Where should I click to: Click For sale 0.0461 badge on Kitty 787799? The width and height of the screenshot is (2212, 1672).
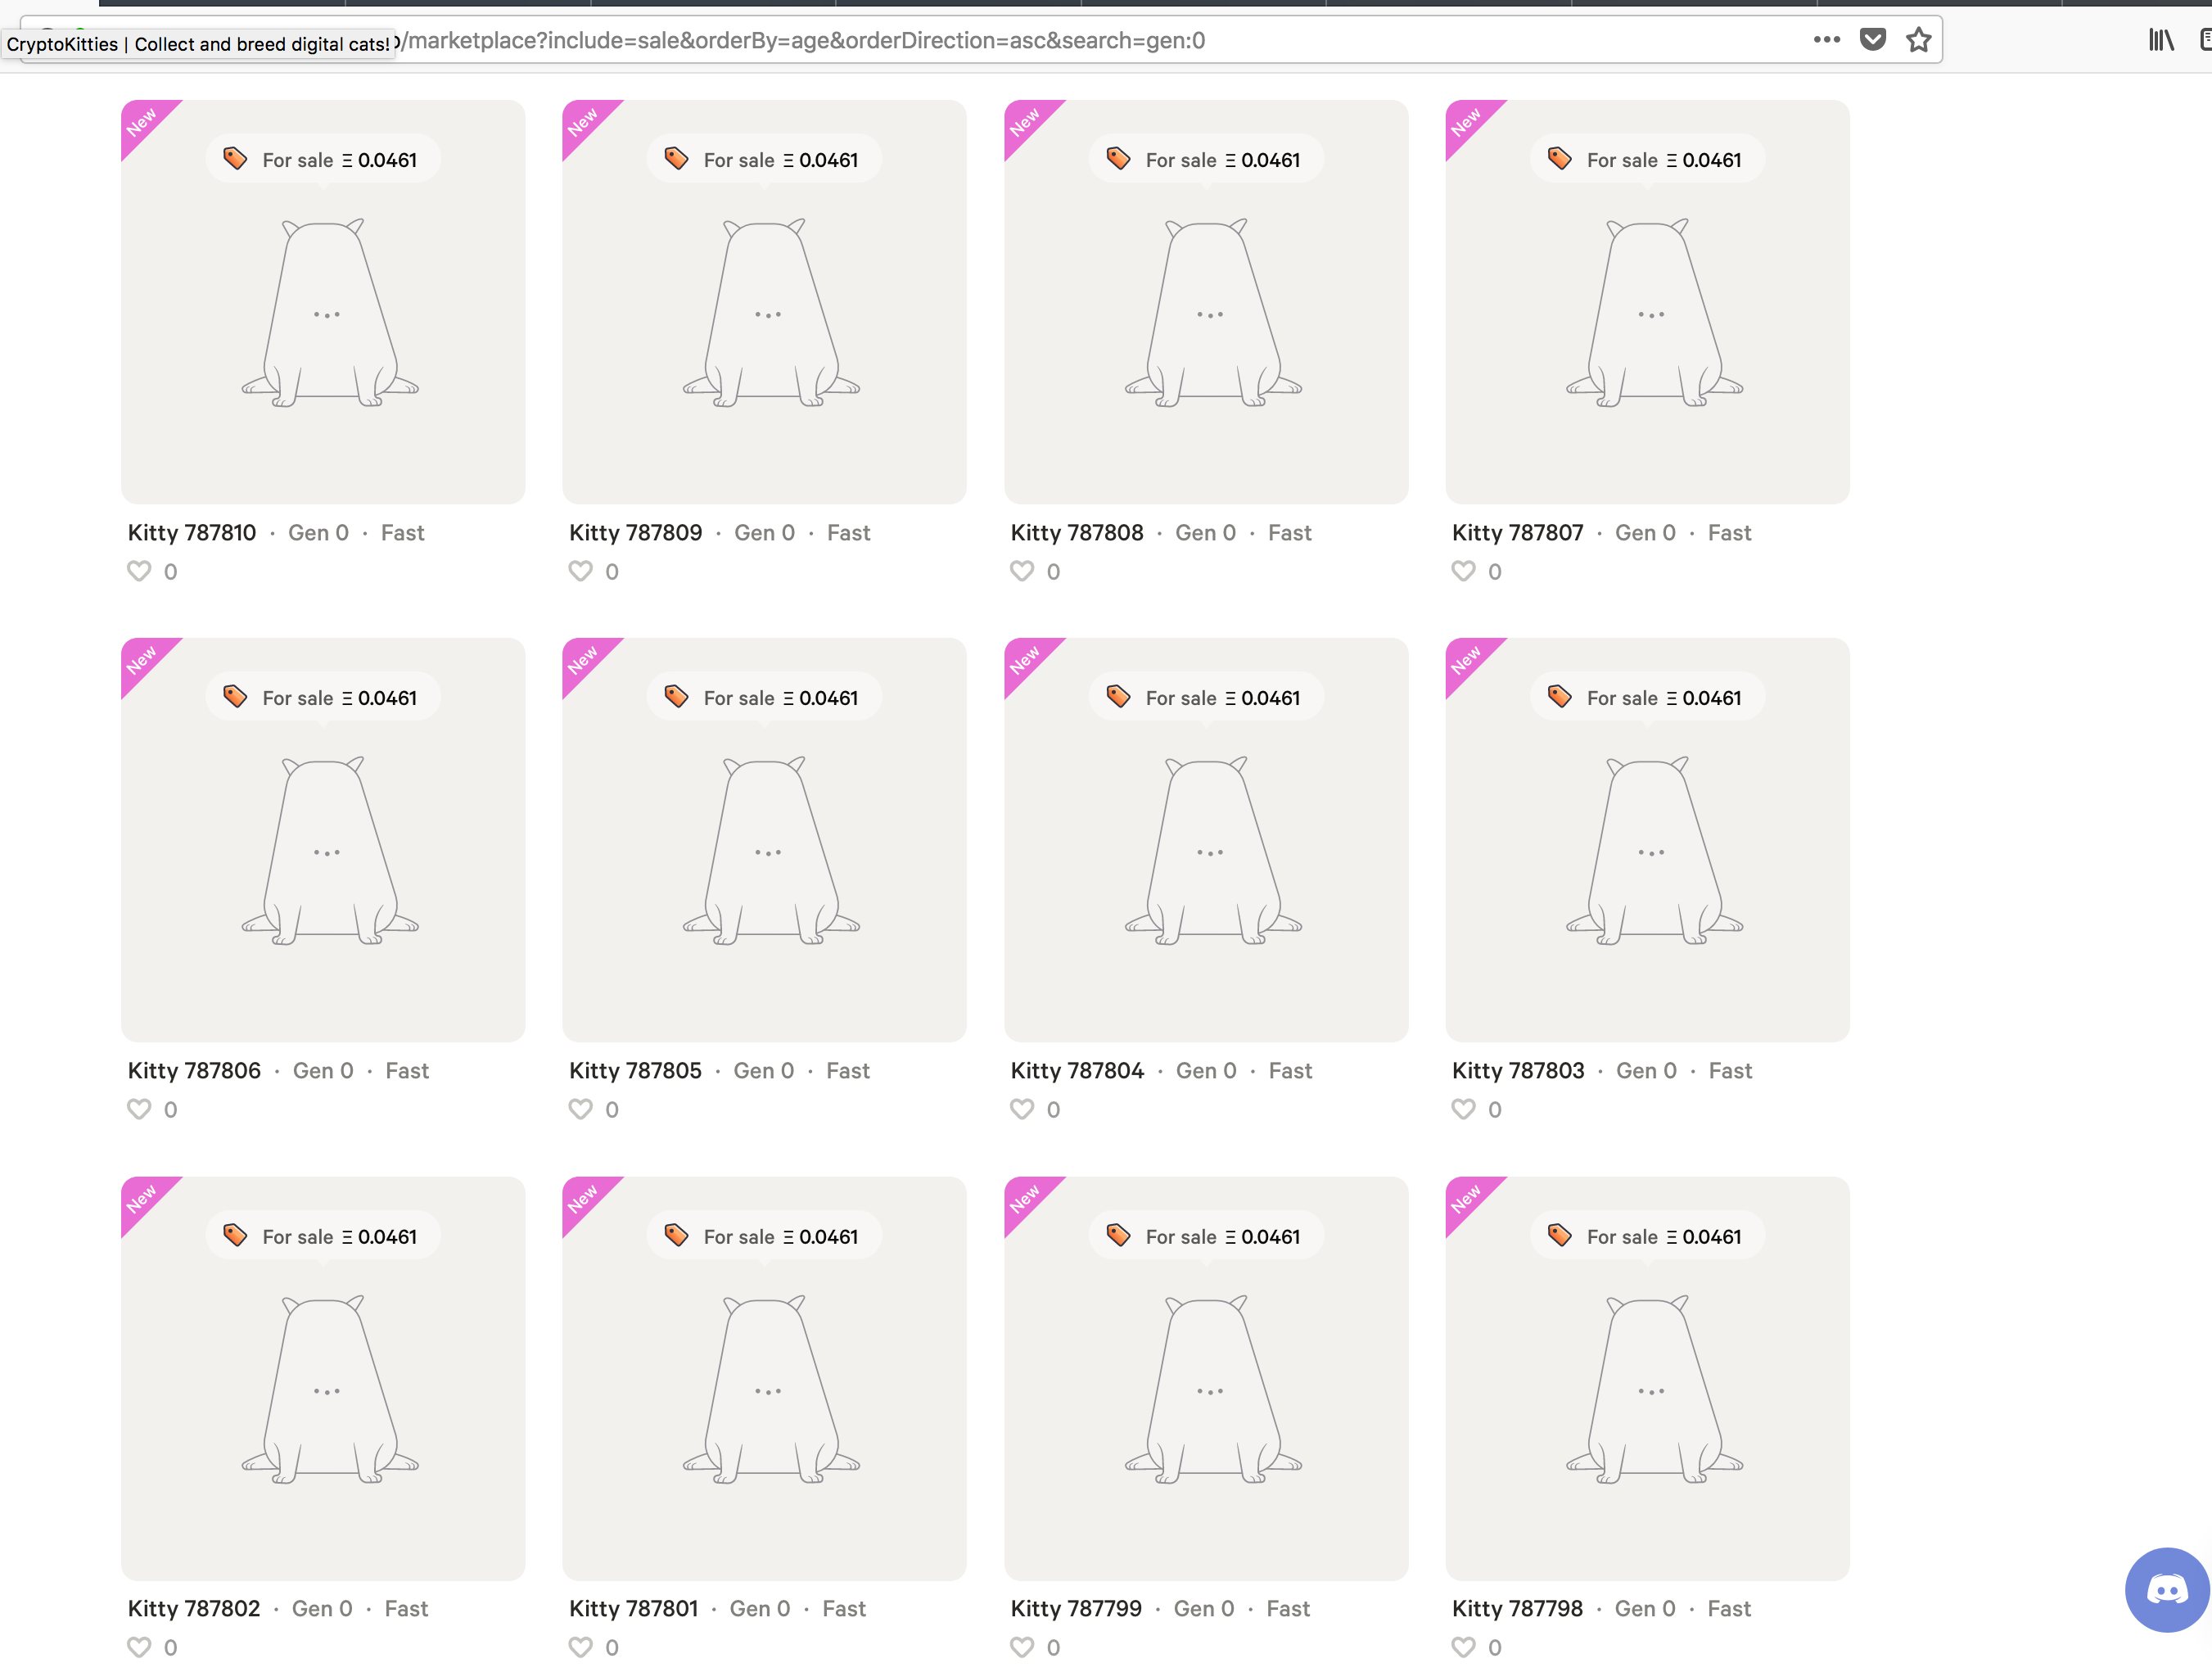[1206, 1236]
